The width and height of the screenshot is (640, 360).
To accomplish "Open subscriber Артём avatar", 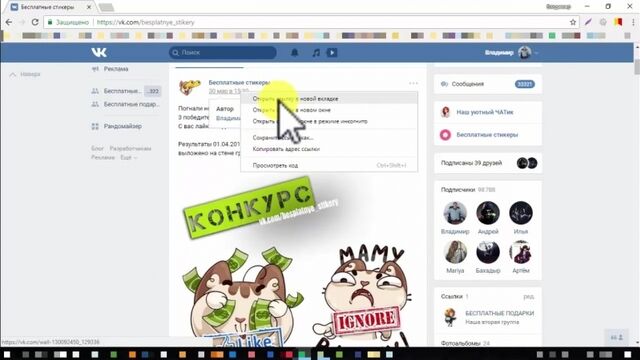I will point(521,252).
